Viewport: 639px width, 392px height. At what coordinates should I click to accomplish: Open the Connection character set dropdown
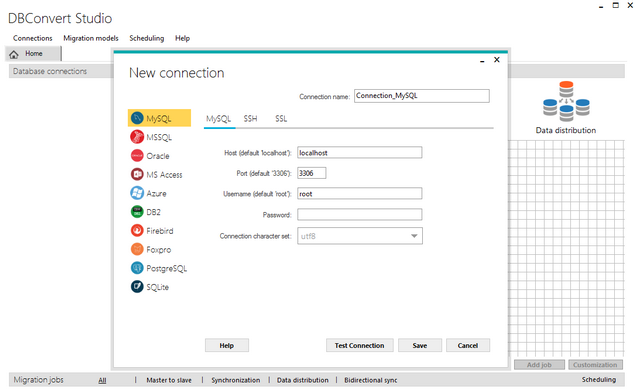tap(360, 236)
